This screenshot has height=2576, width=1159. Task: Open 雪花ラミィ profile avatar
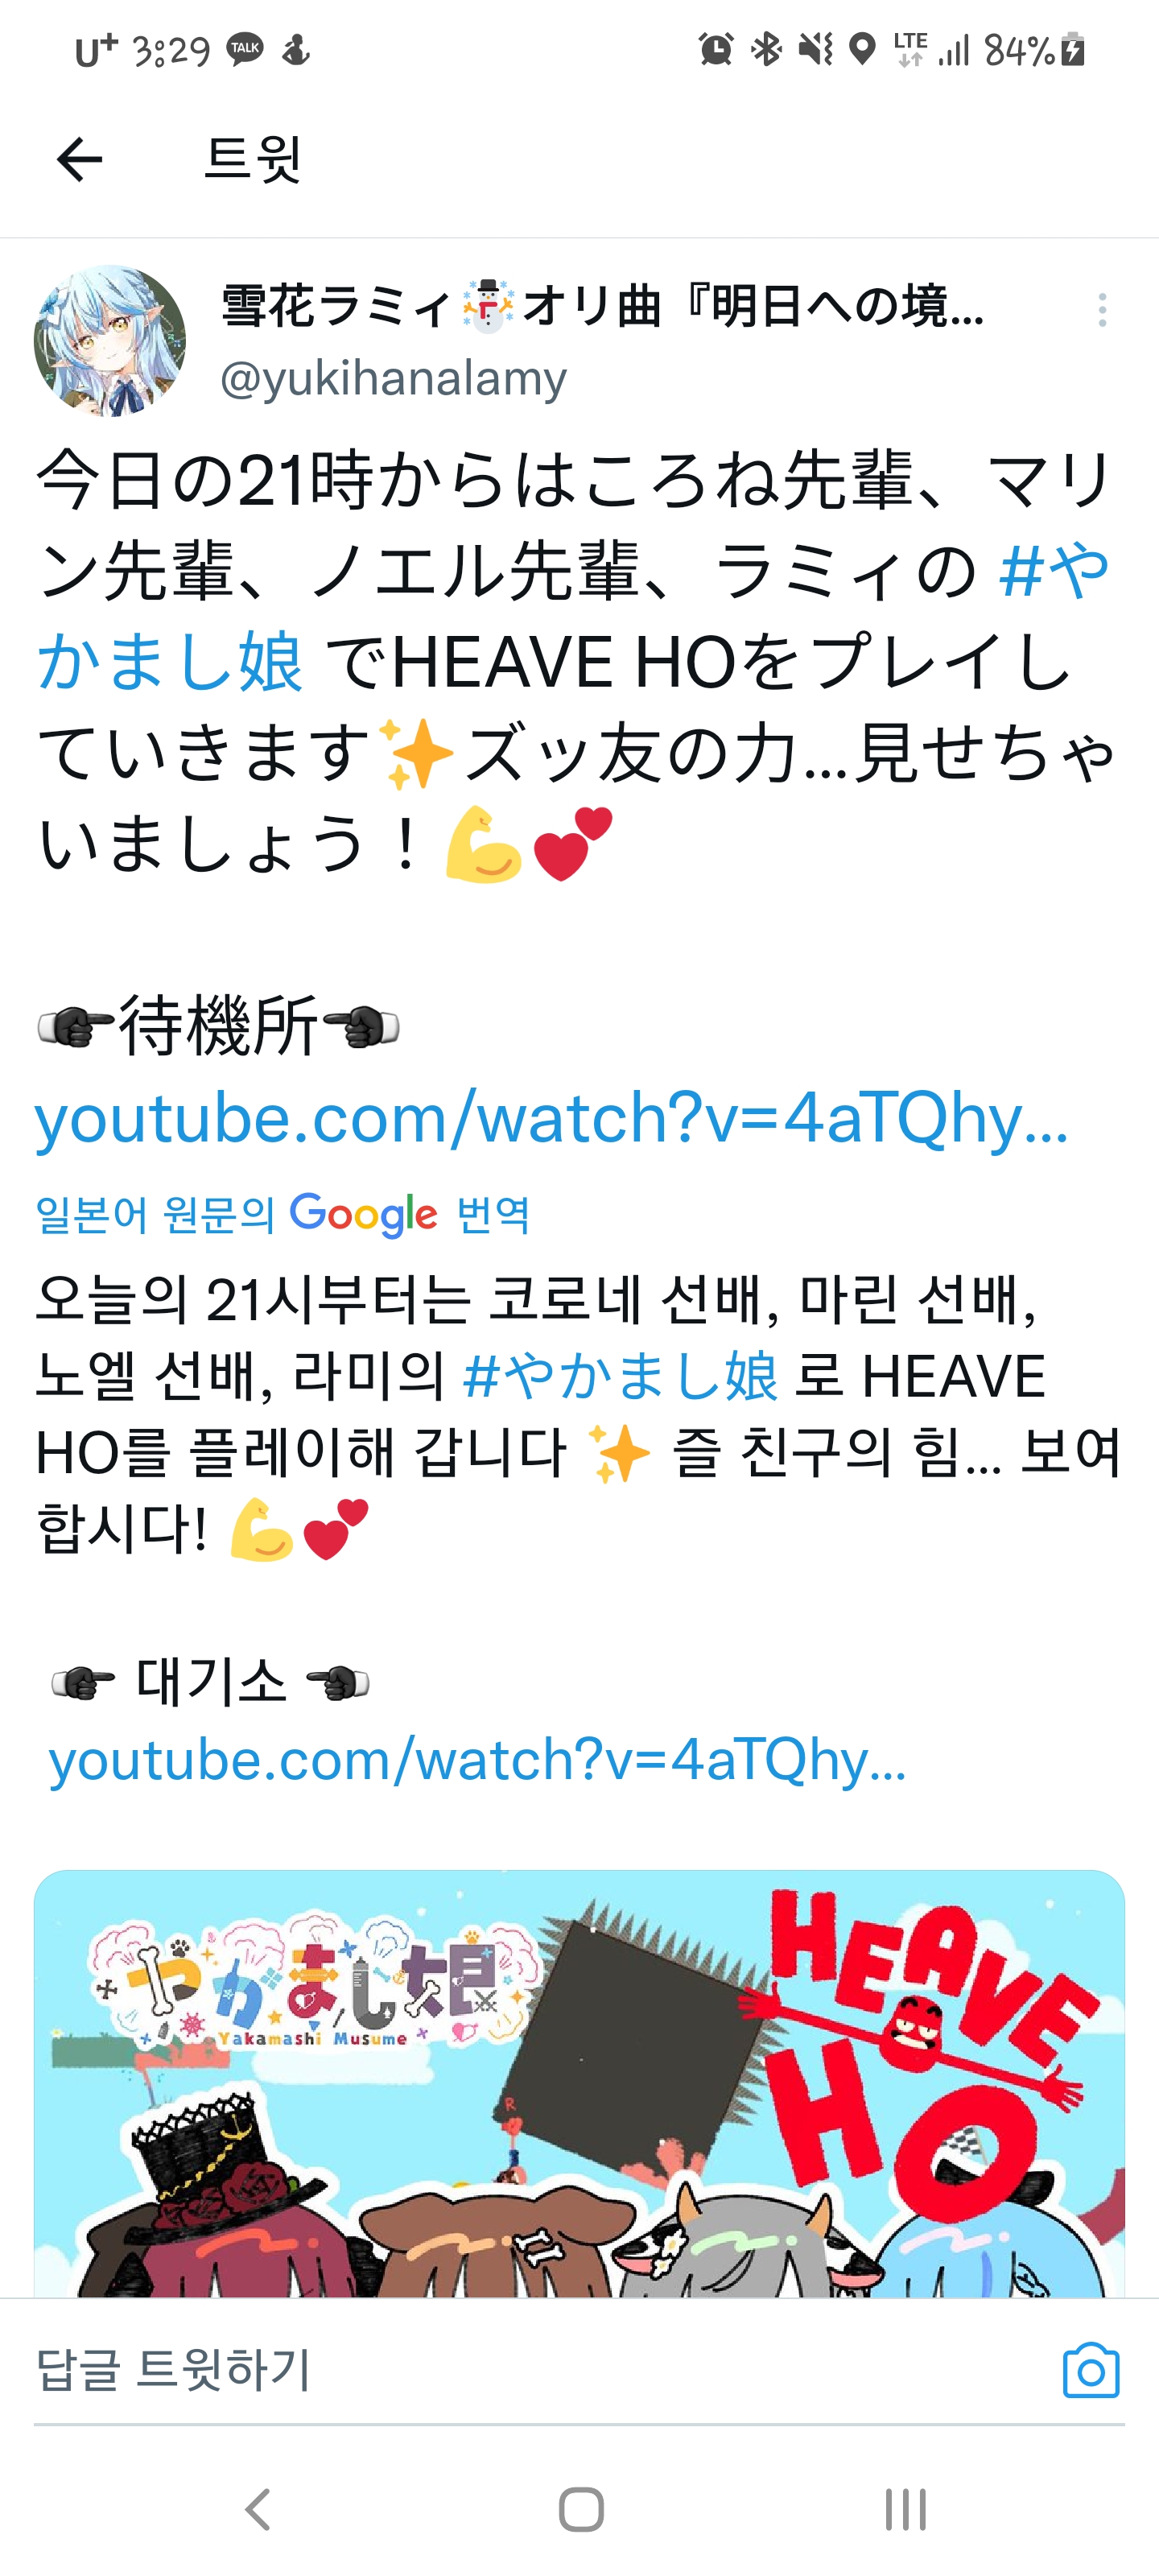tap(110, 341)
